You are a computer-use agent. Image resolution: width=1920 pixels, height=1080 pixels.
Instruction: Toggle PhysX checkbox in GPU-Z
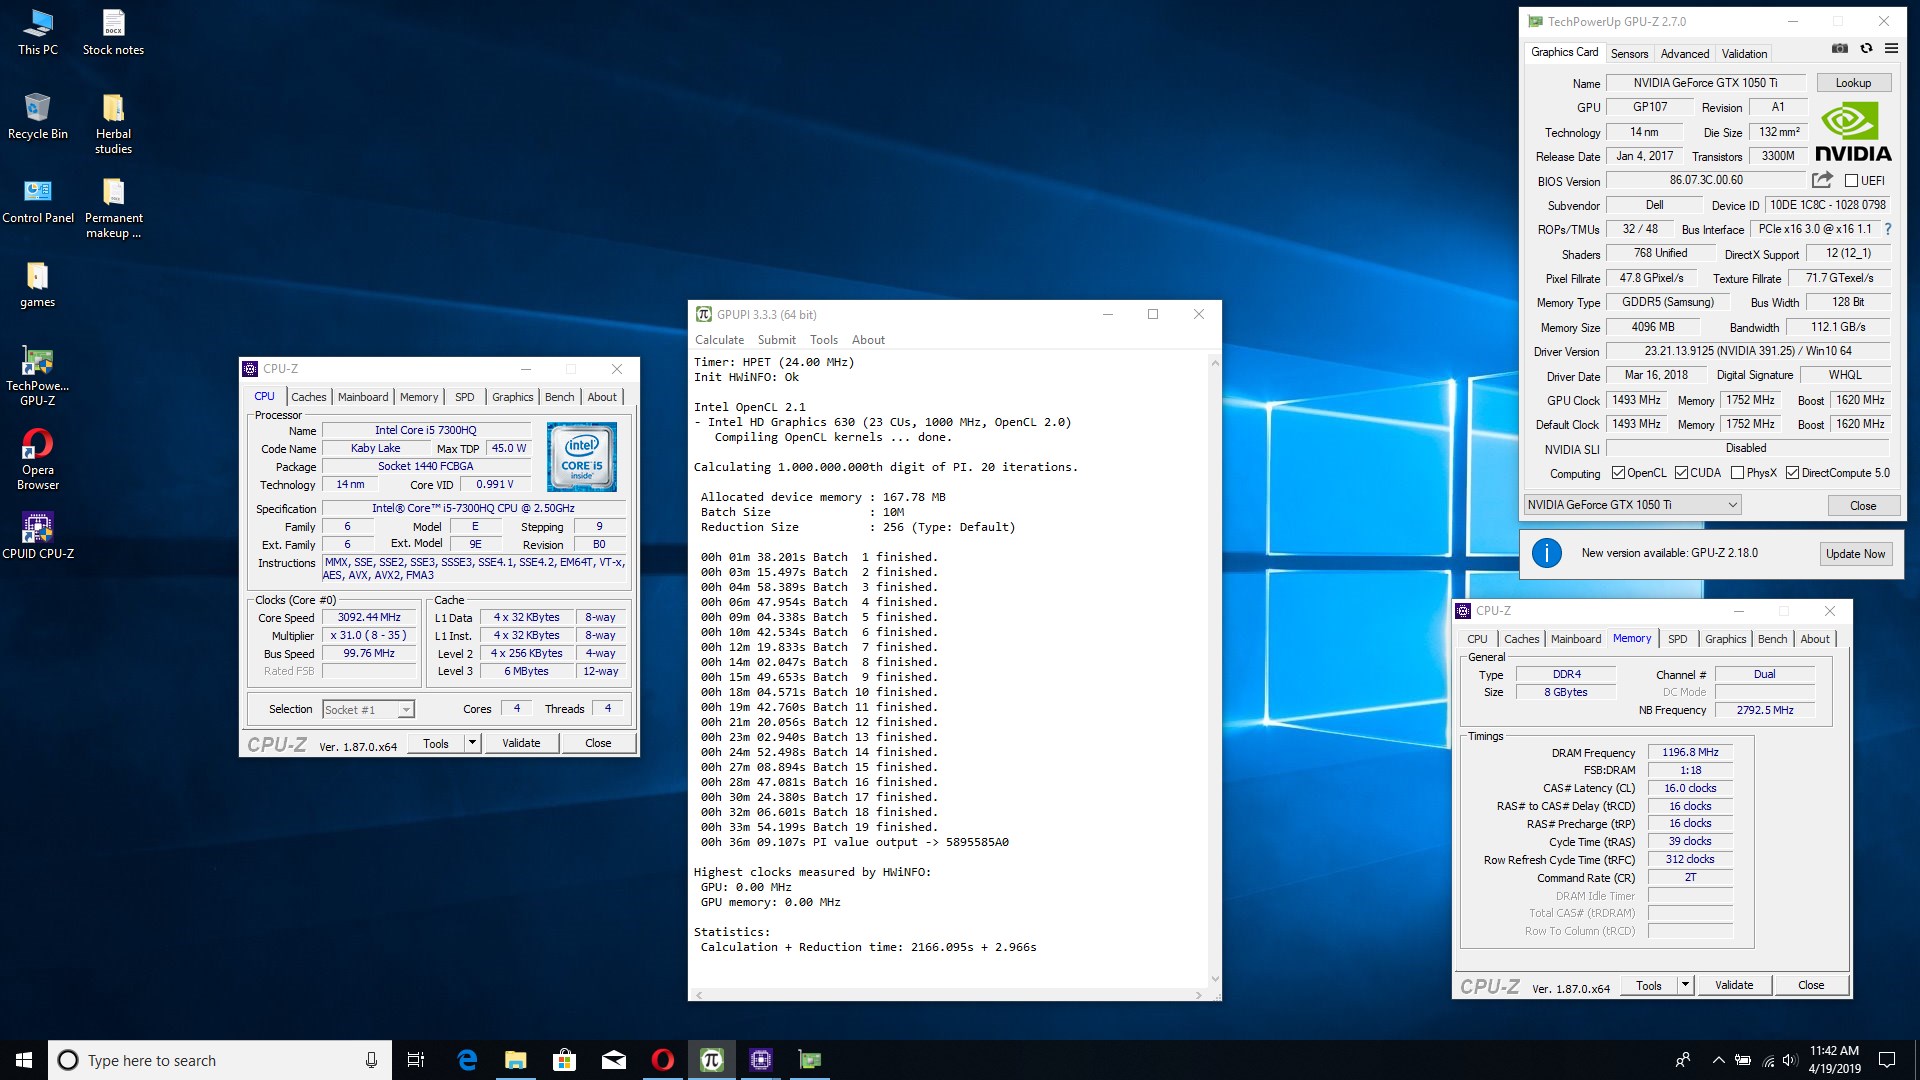click(x=1737, y=473)
